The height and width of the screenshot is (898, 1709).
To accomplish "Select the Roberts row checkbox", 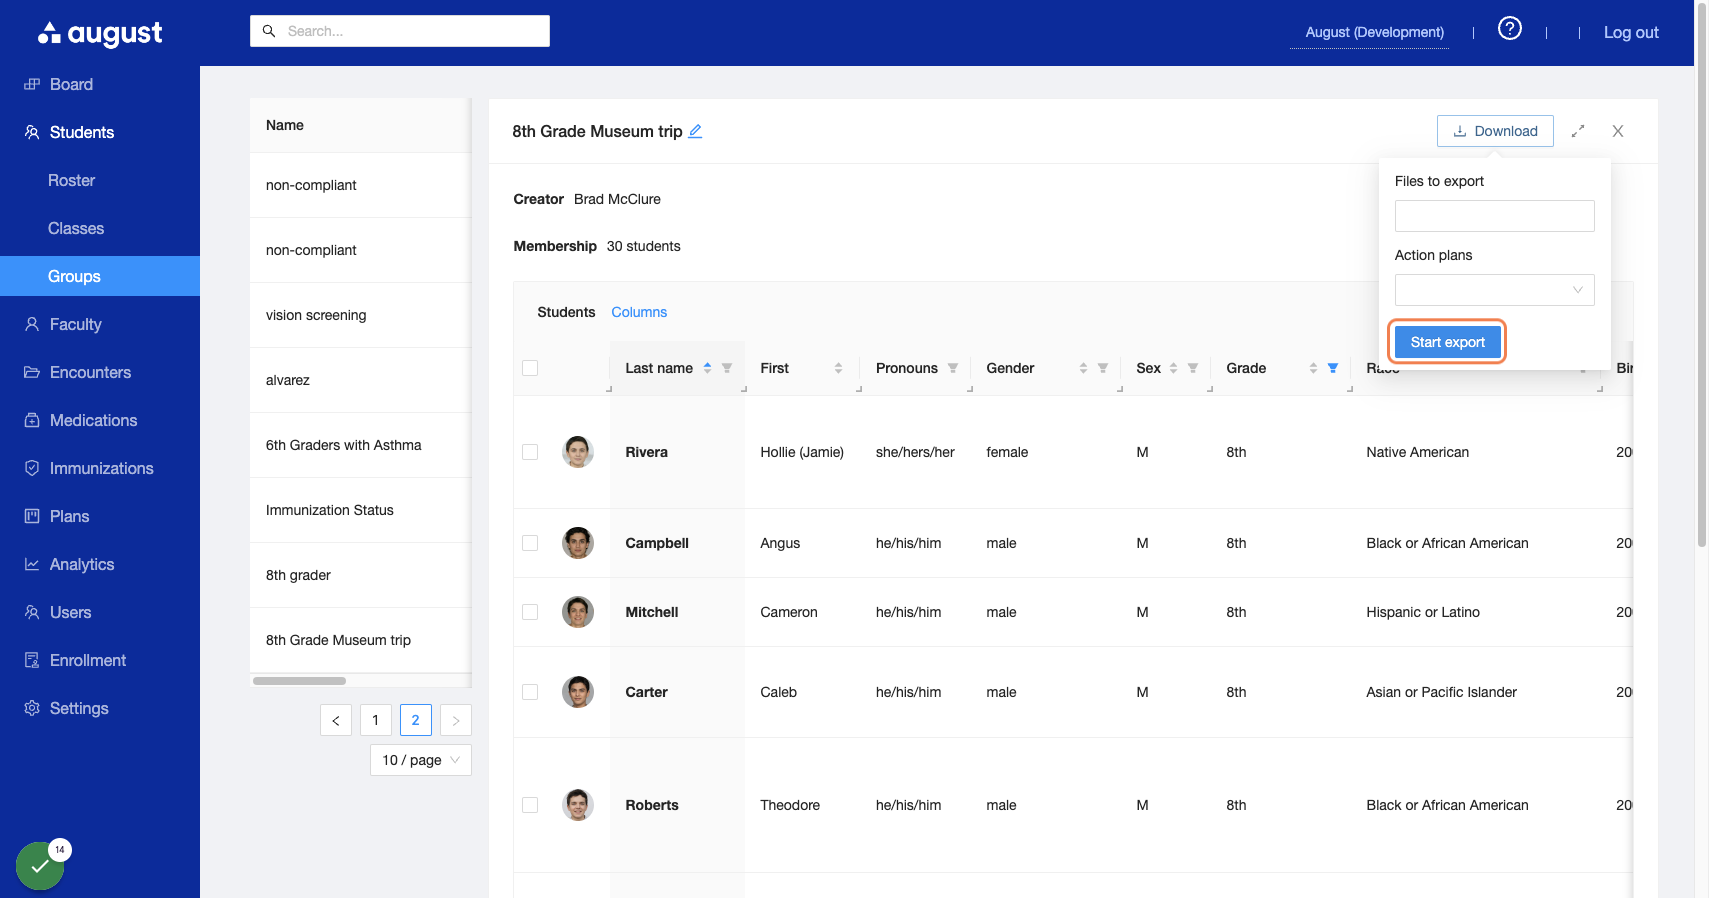I will (530, 805).
